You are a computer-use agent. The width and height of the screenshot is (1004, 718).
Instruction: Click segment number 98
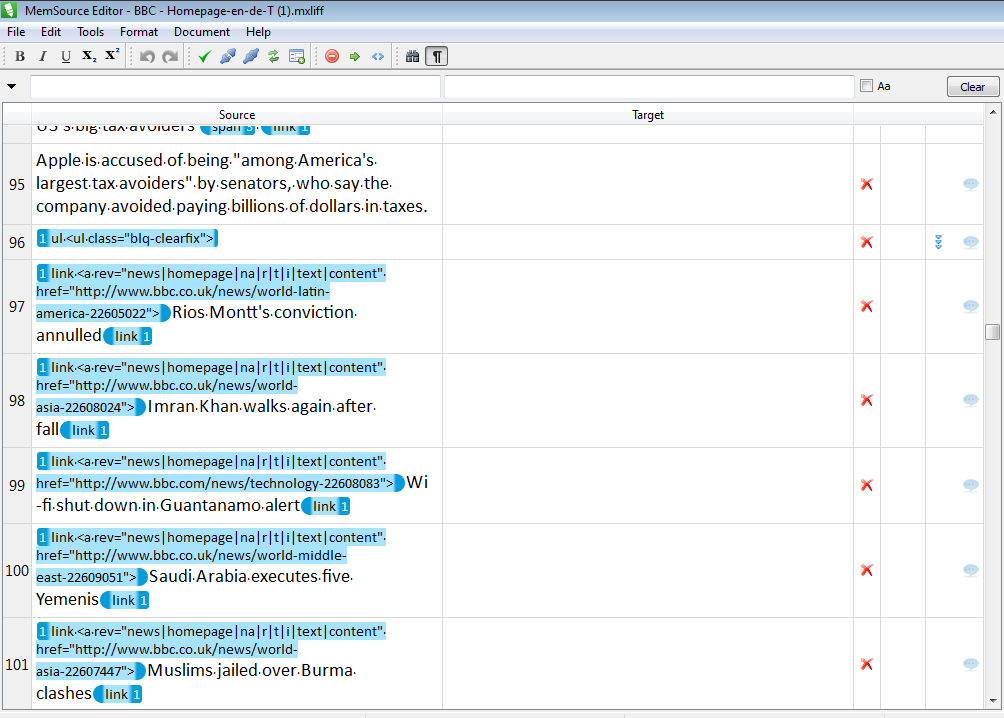point(17,401)
